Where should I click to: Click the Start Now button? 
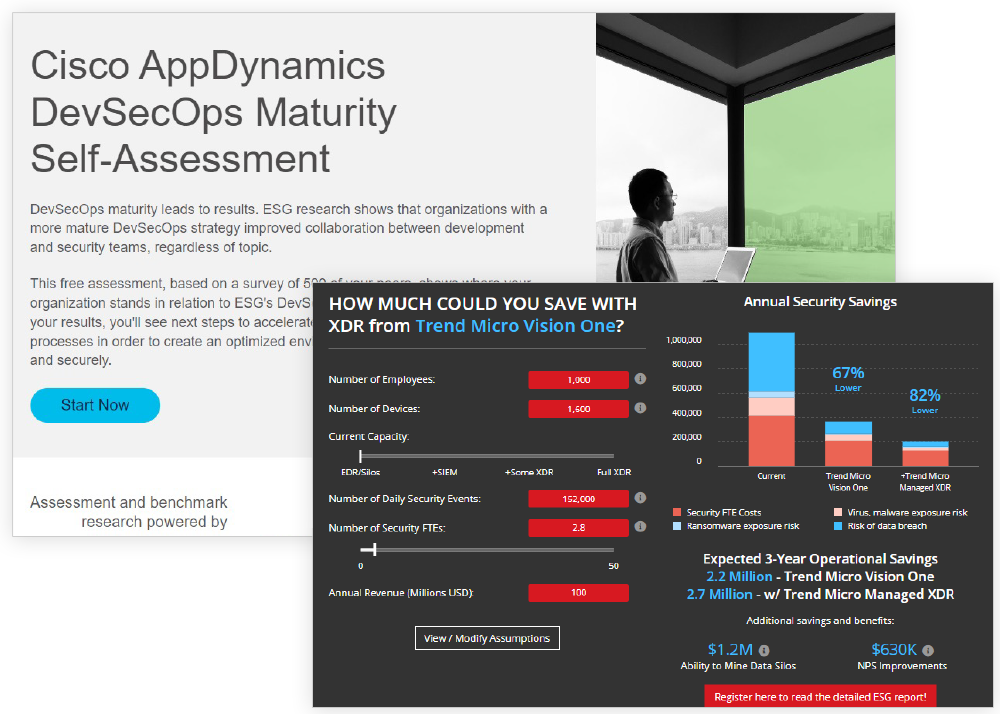[95, 405]
